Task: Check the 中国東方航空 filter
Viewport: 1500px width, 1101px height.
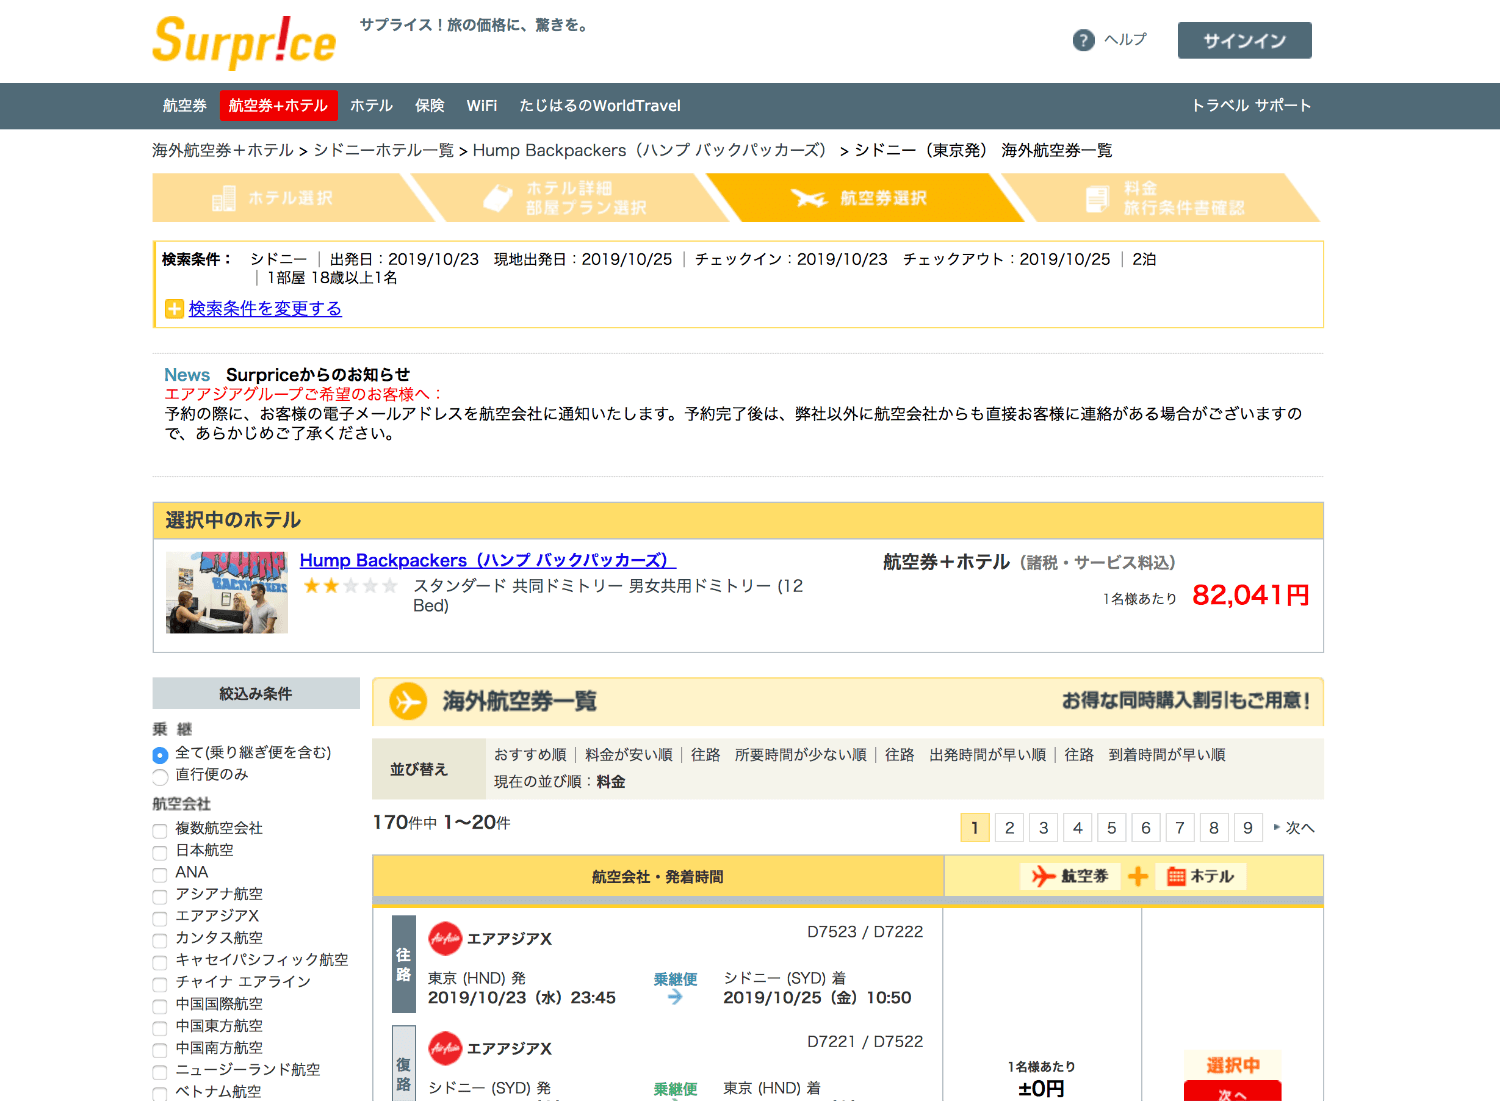Action: coord(160,1029)
